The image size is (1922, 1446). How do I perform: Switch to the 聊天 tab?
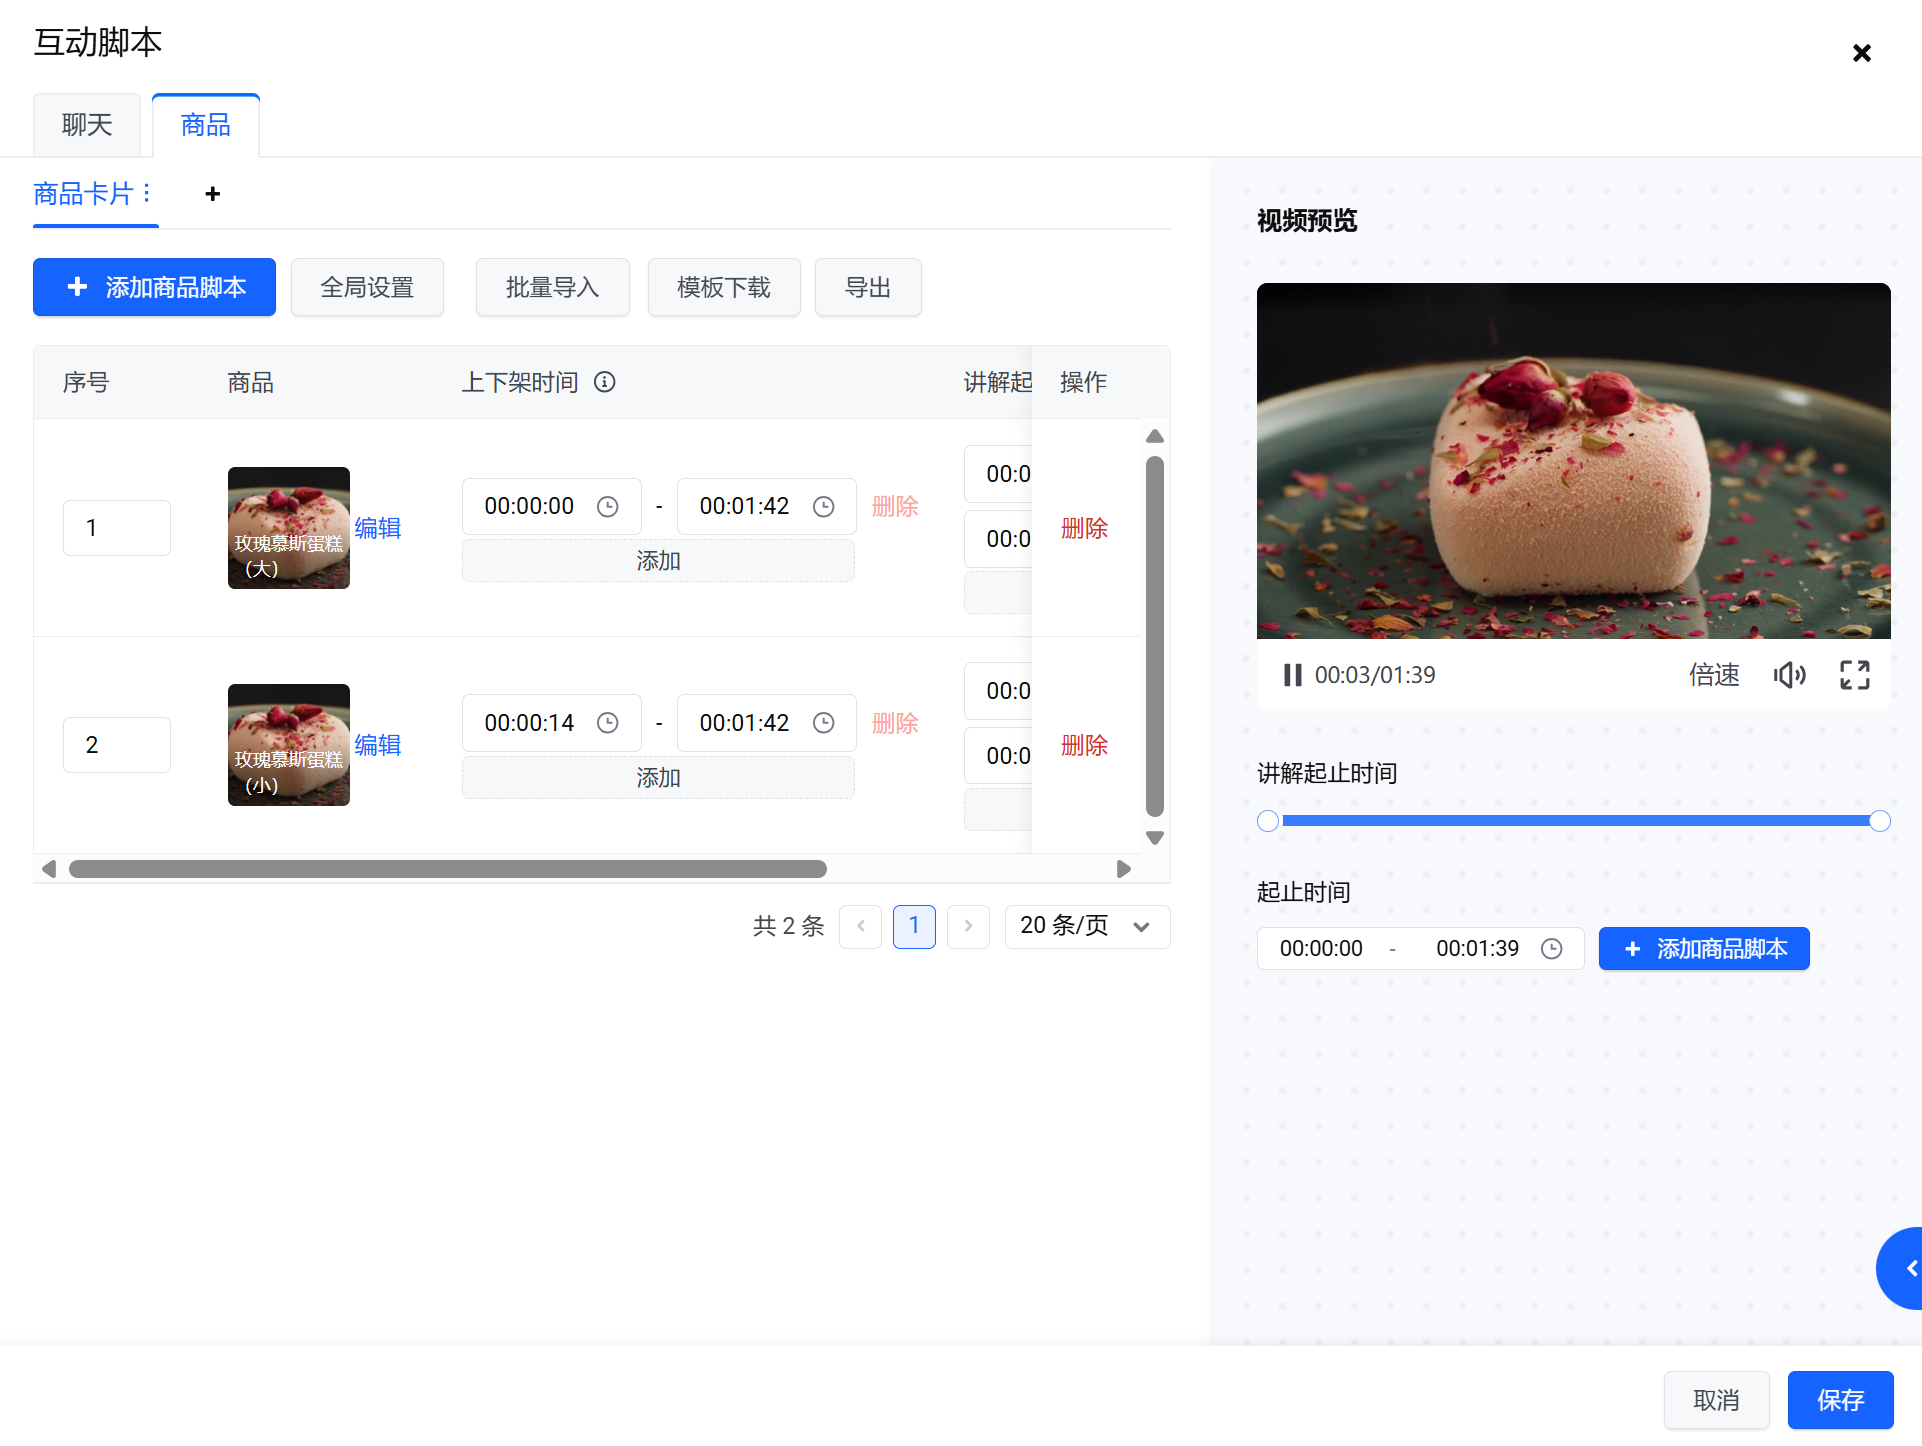tap(87, 125)
